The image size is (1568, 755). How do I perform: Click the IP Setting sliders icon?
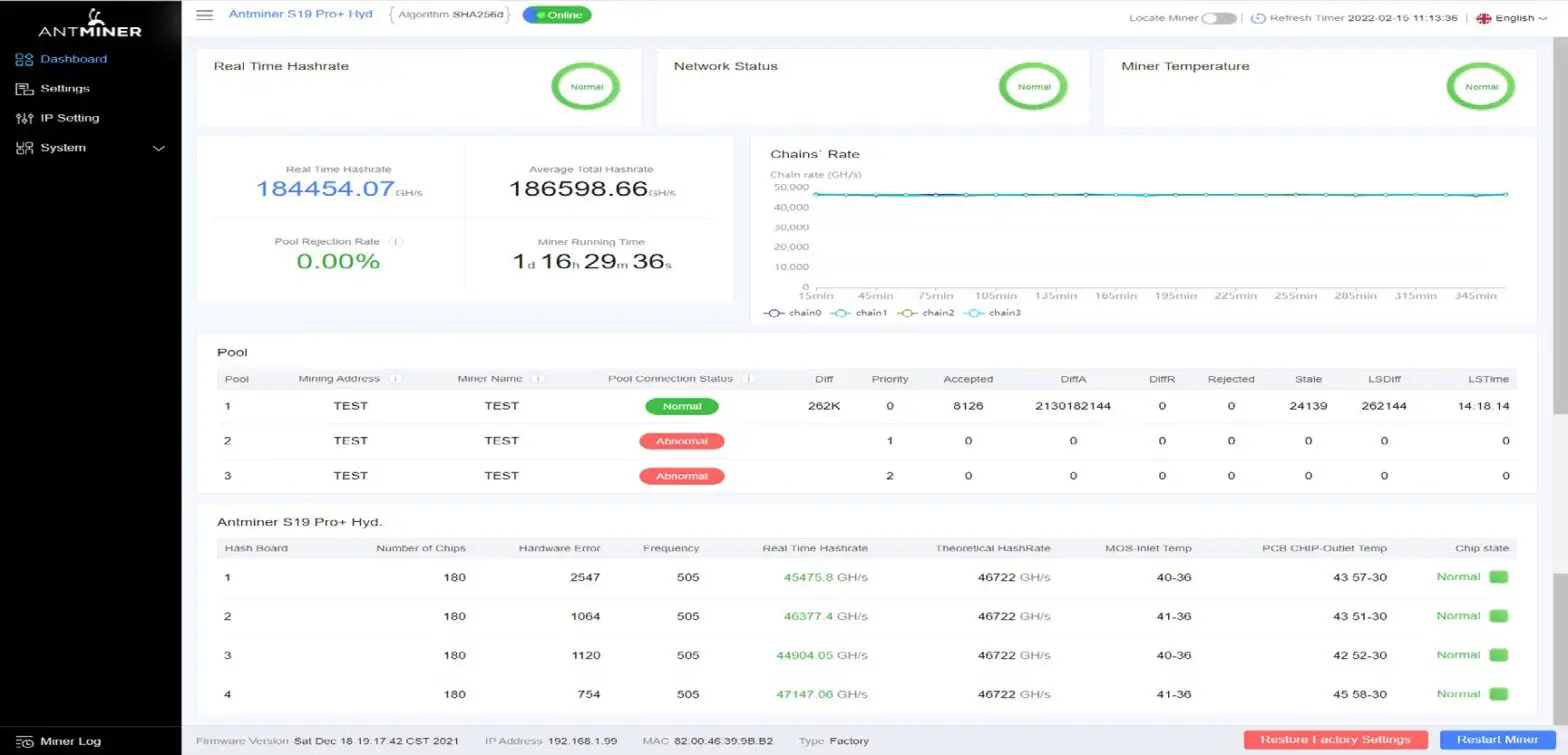click(24, 118)
